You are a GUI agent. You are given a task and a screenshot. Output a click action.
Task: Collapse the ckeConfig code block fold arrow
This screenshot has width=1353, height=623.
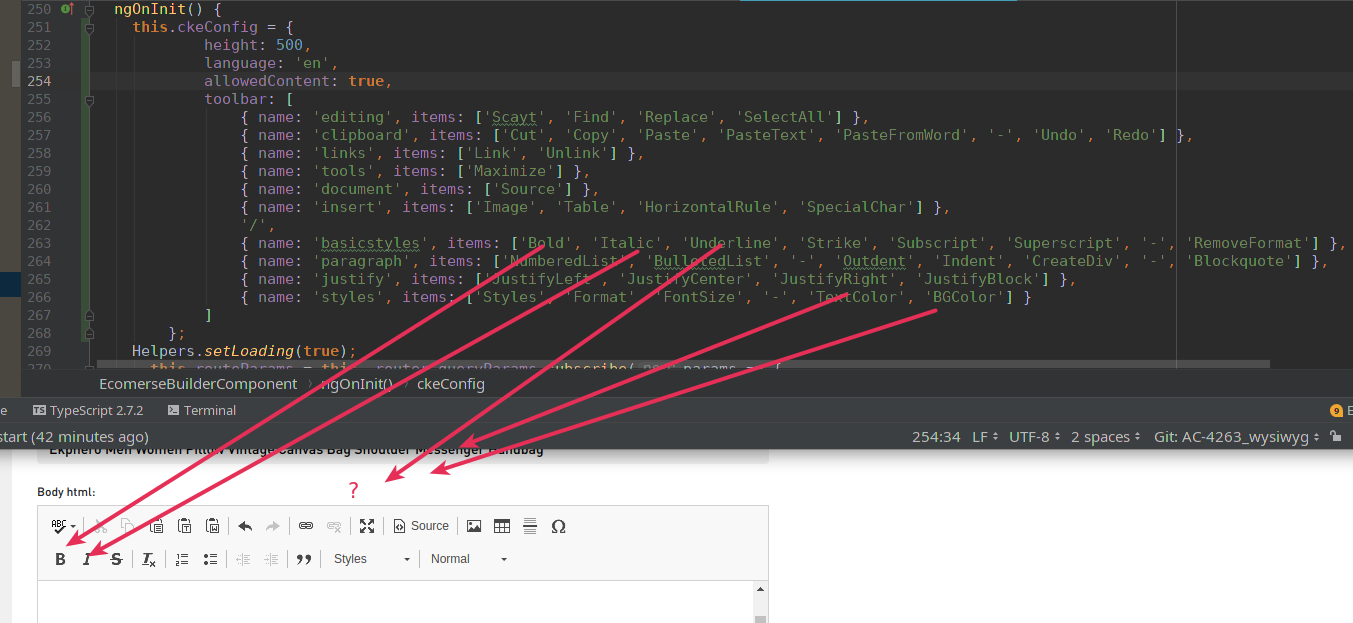[89, 26]
